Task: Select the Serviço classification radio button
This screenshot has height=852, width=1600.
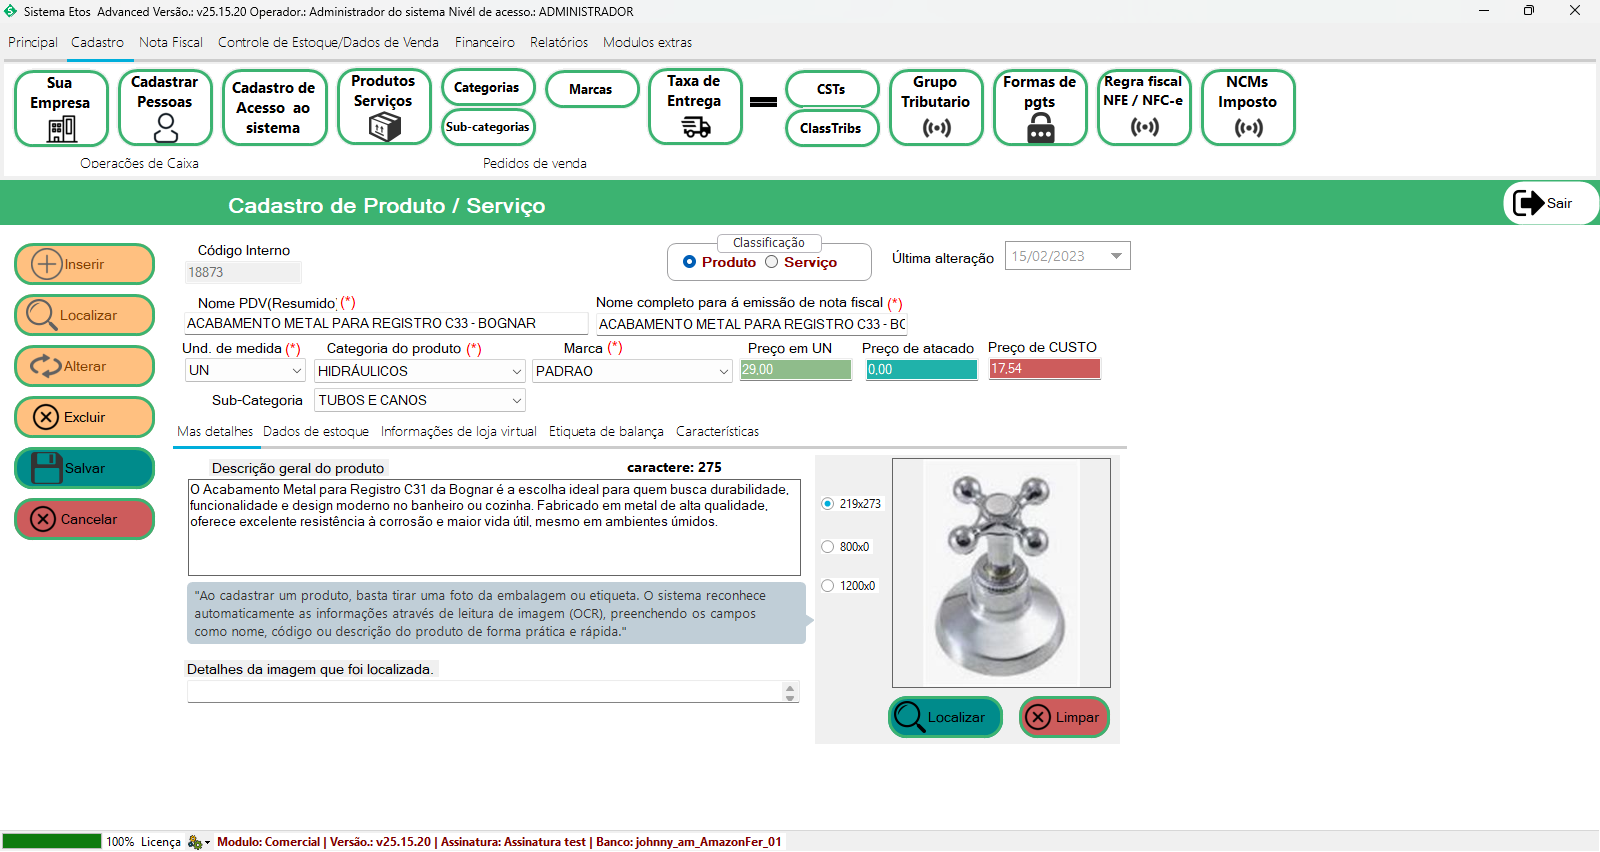Action: pos(772,262)
